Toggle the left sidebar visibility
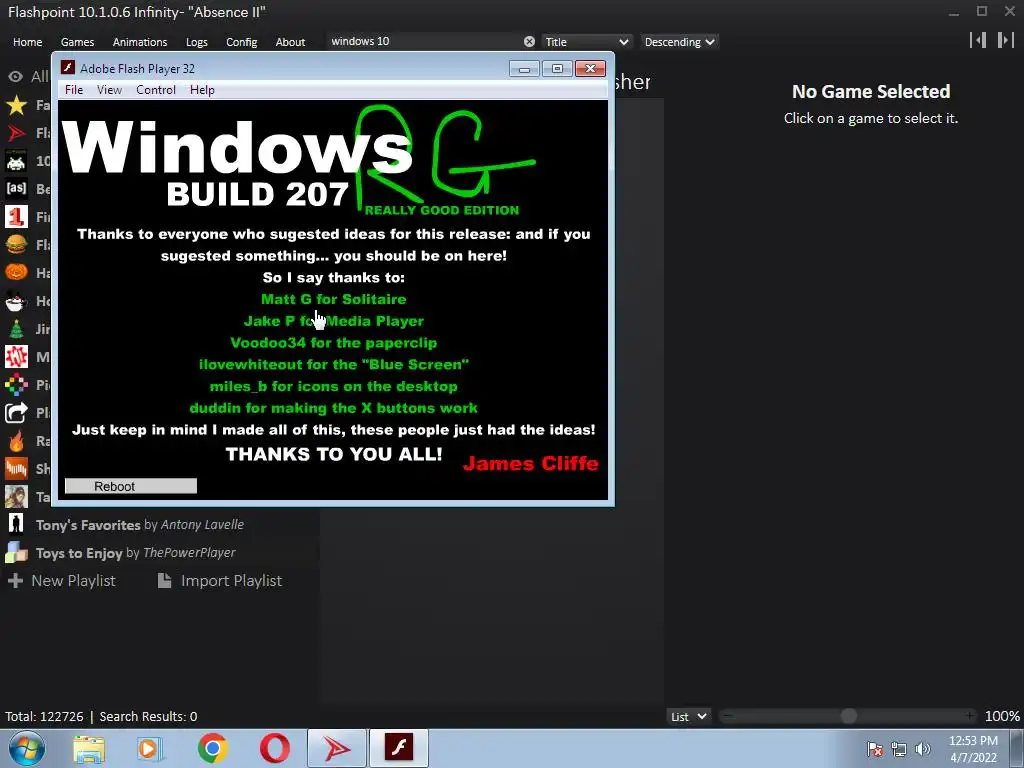This screenshot has height=768, width=1024. 978,40
